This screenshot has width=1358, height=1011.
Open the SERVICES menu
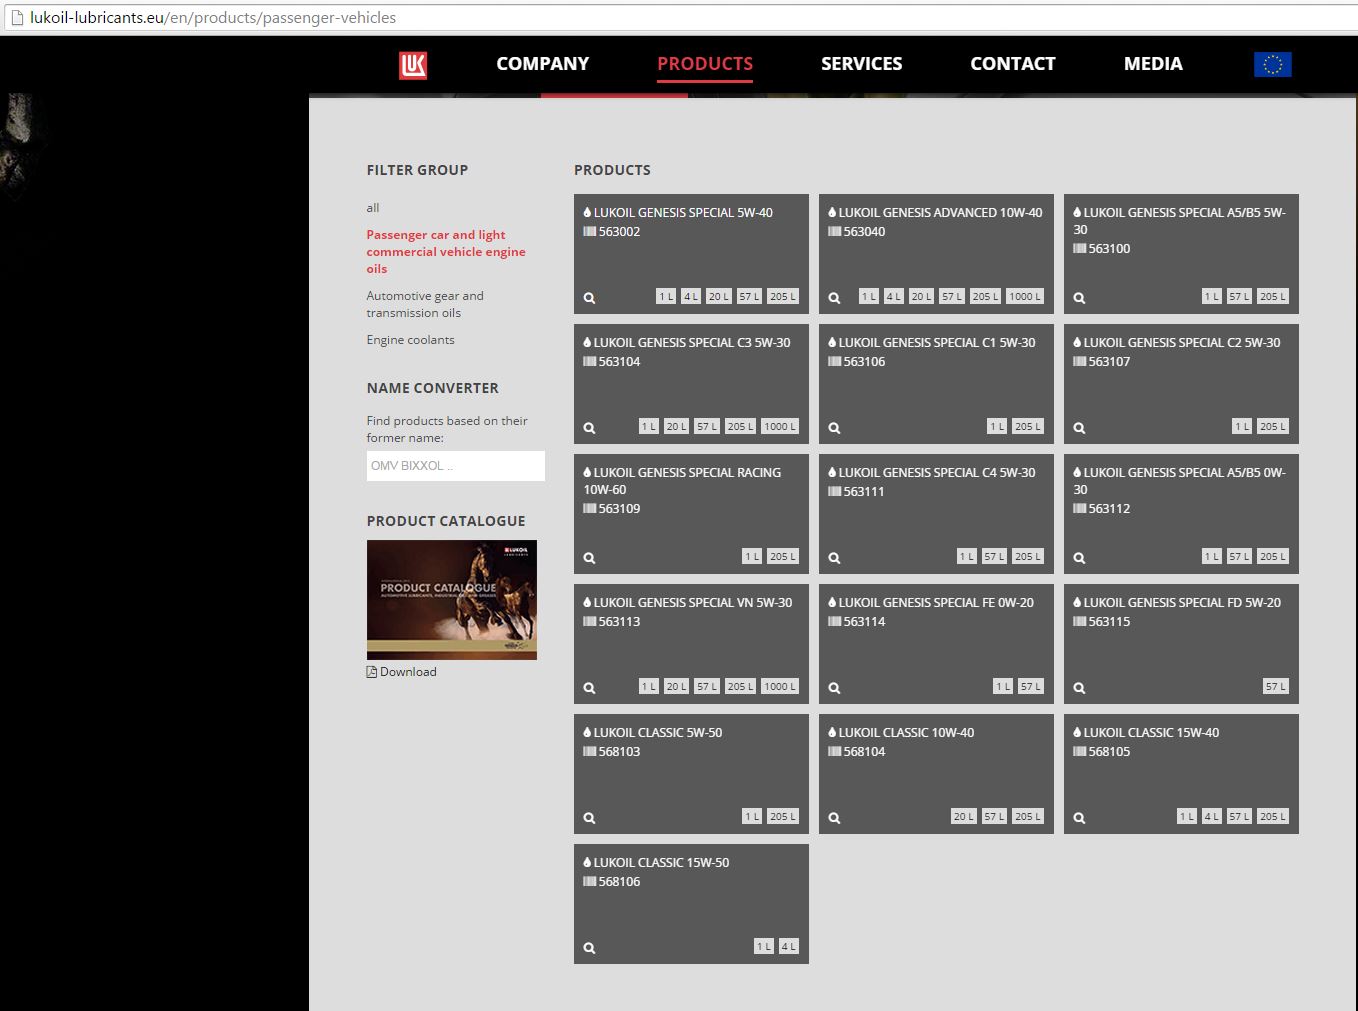[x=862, y=64]
